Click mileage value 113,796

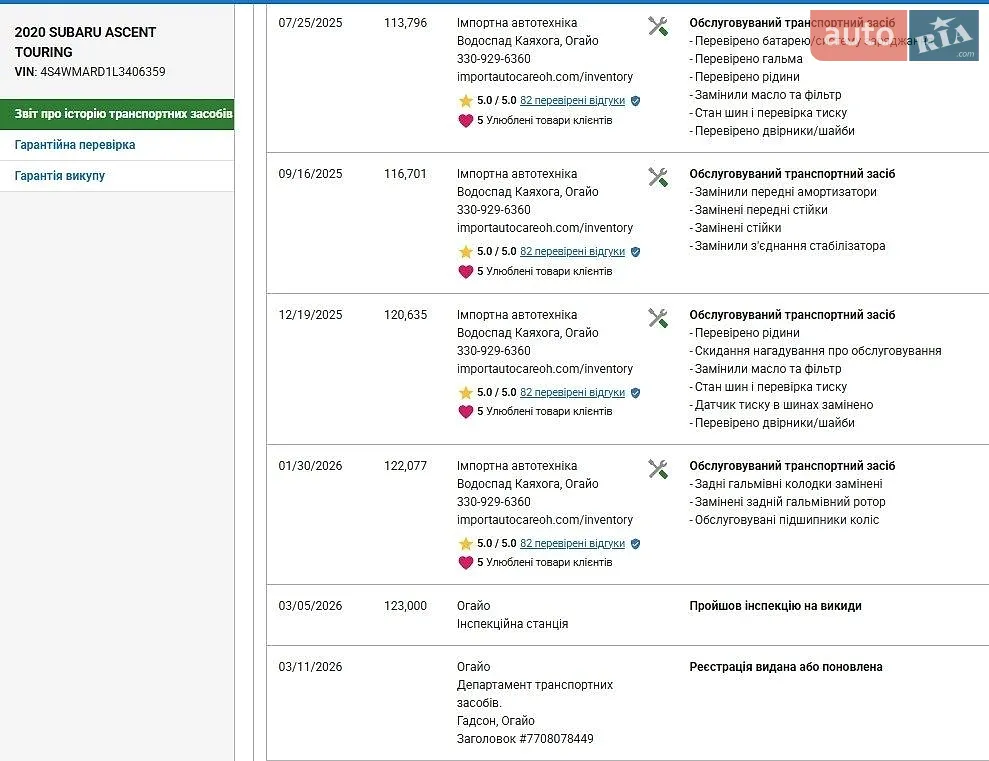406,23
